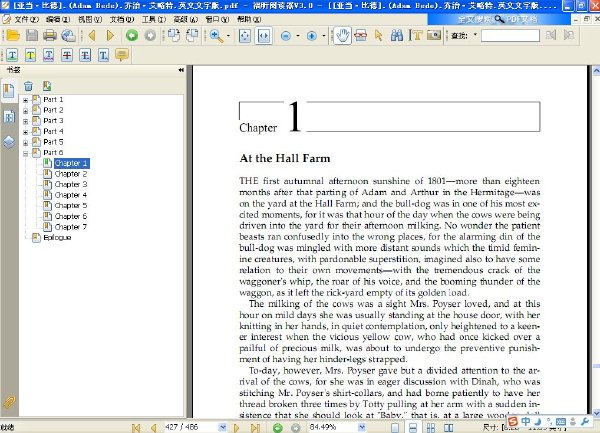The width and height of the screenshot is (600, 433).
Task: Collapse the bookmarks panel with double arrow
Action: [181, 70]
